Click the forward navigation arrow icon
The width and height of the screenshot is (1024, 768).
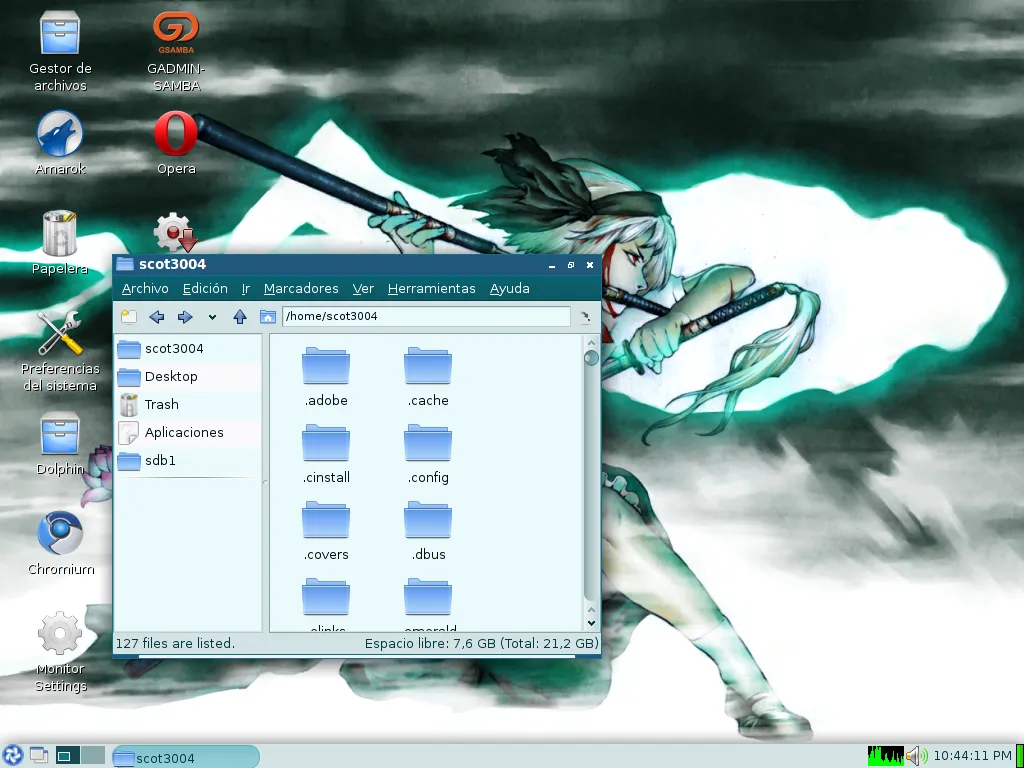pyautogui.click(x=184, y=316)
